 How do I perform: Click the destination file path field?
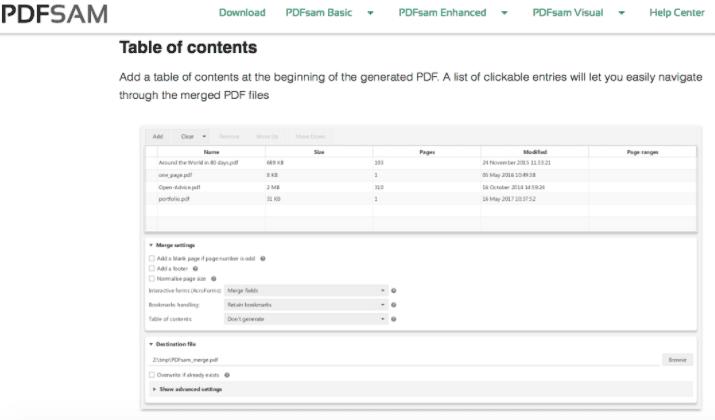[400, 359]
